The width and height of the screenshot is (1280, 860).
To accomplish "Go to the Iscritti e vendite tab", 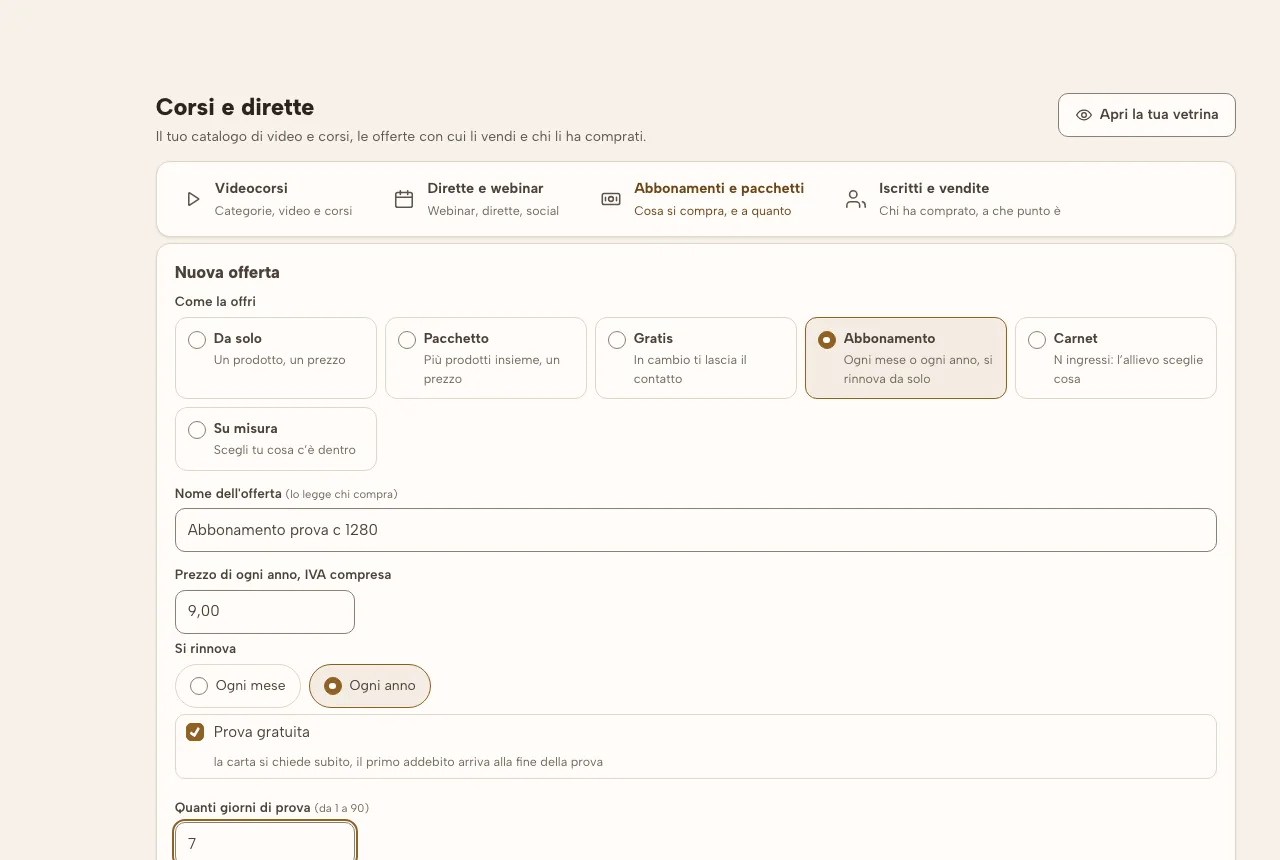I will (x=953, y=199).
